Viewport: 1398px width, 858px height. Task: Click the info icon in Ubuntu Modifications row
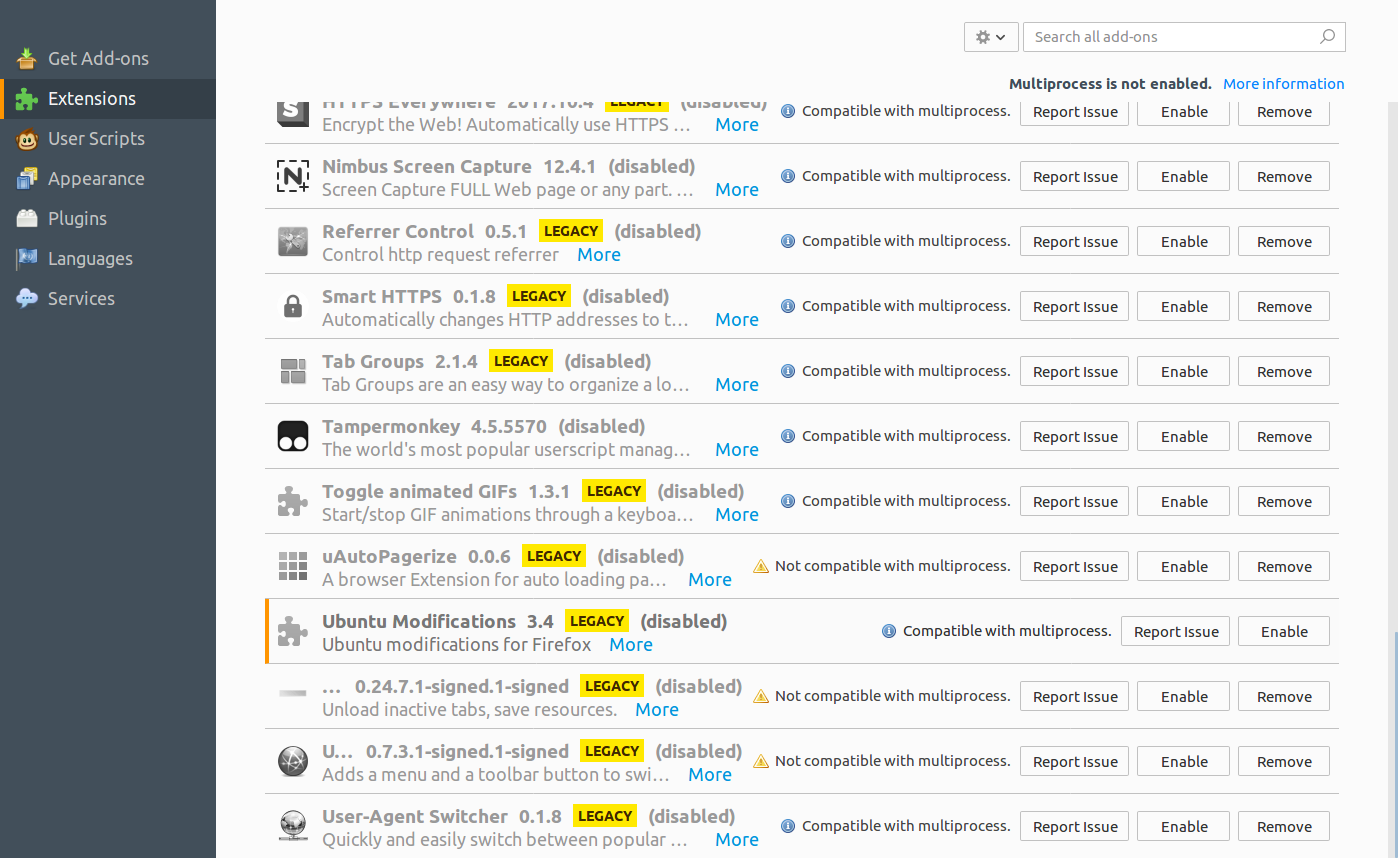[x=889, y=631]
